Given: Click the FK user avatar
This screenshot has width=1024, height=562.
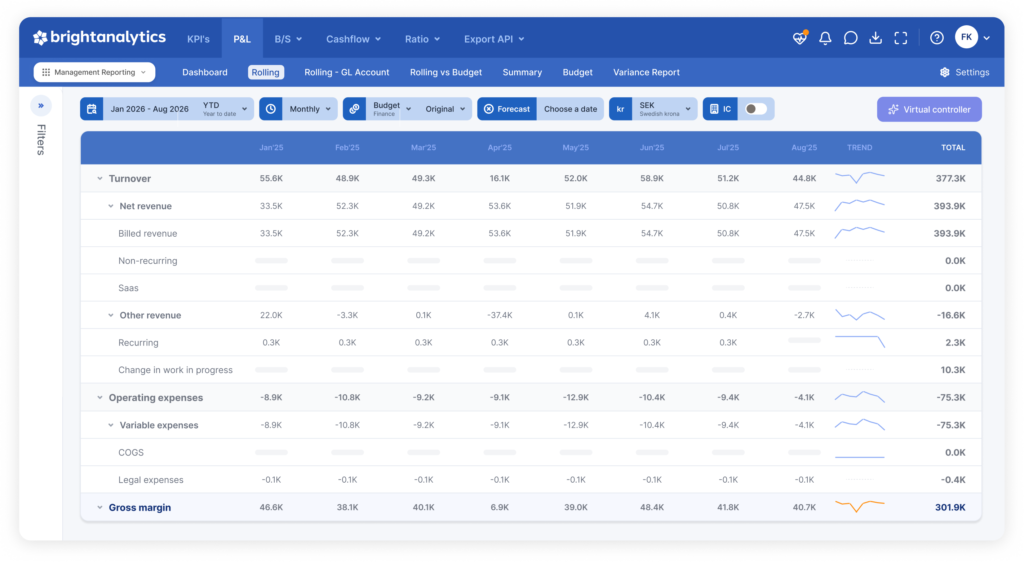Looking at the screenshot, I should [x=966, y=37].
